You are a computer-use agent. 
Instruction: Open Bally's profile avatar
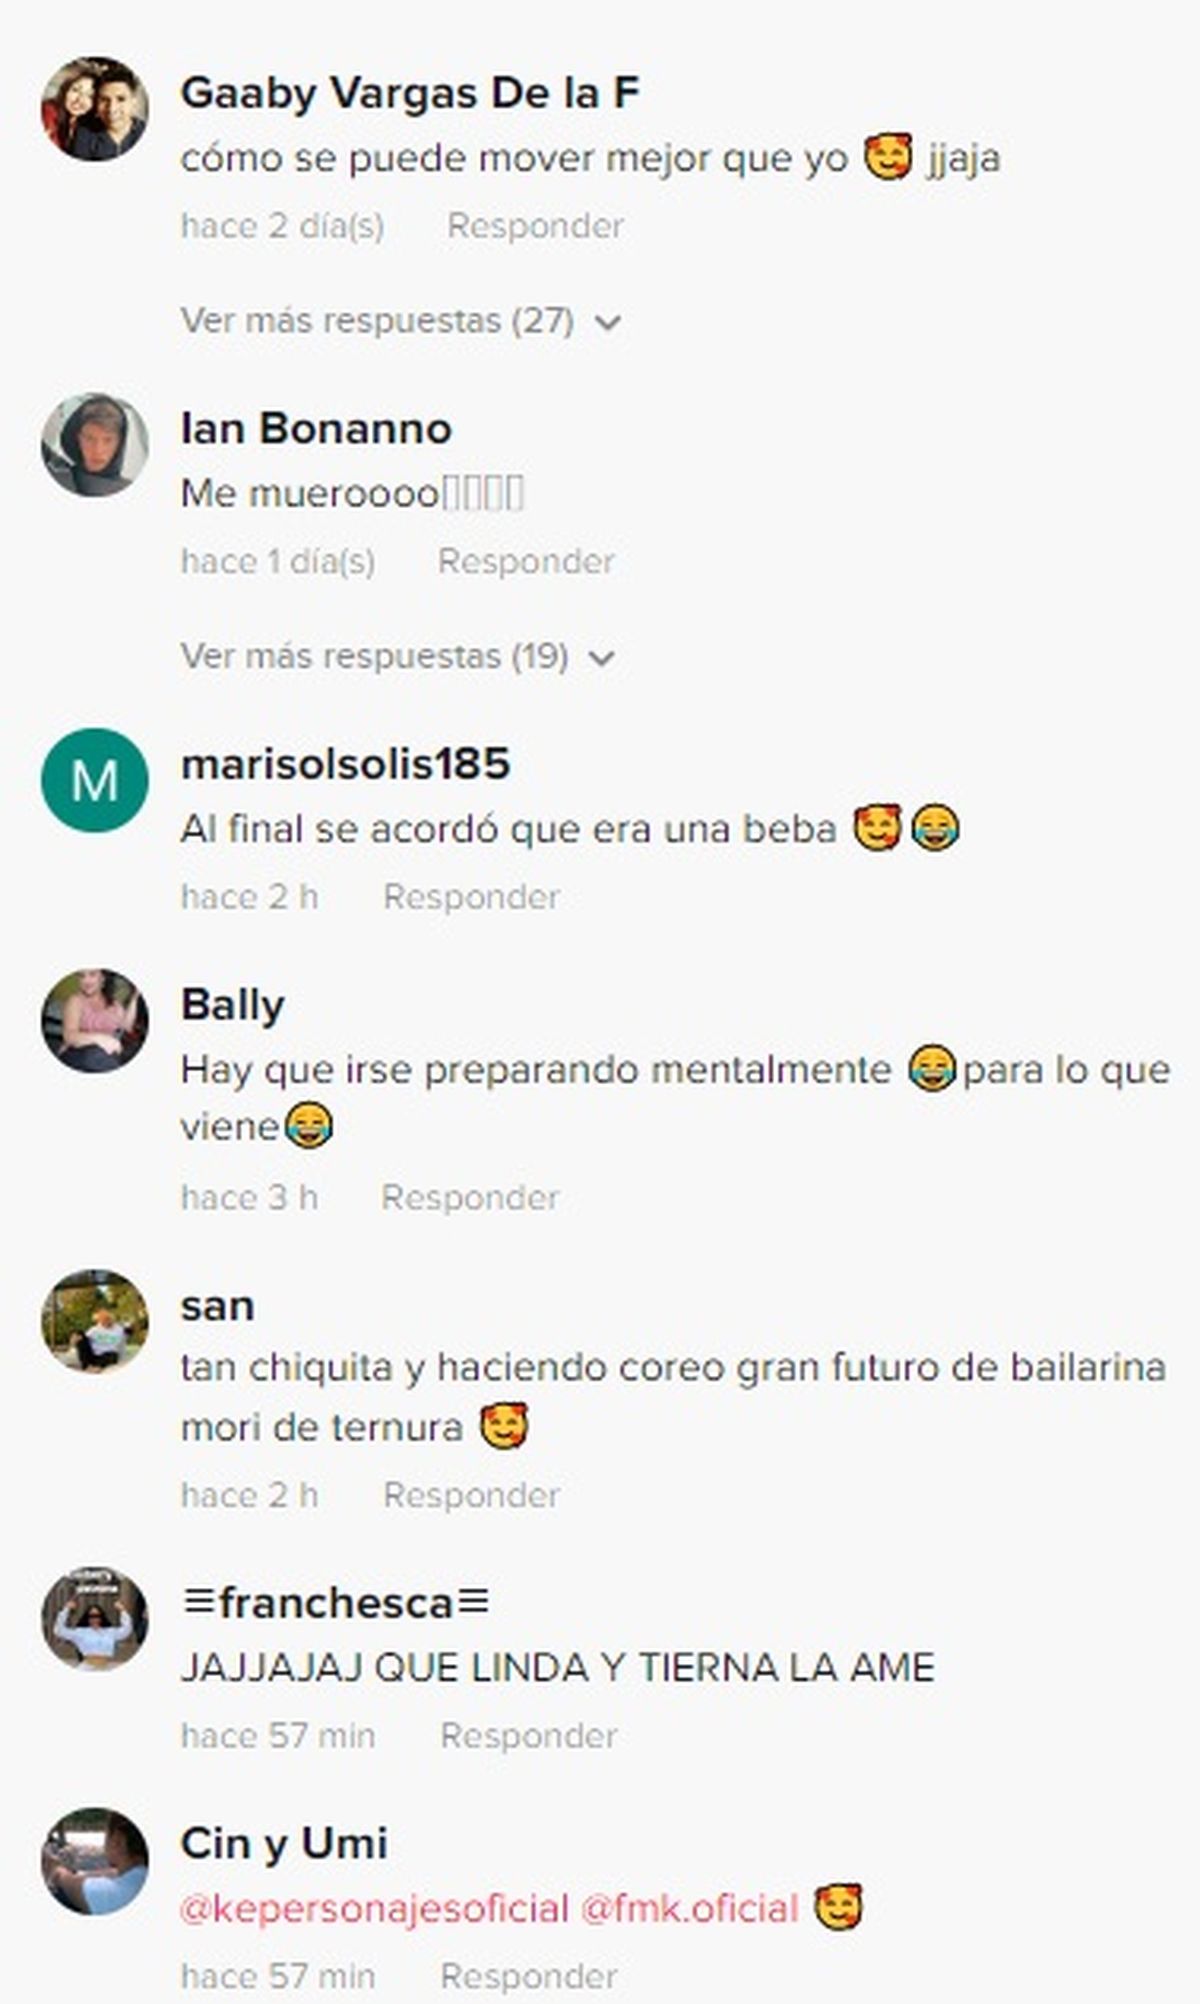(x=95, y=1020)
